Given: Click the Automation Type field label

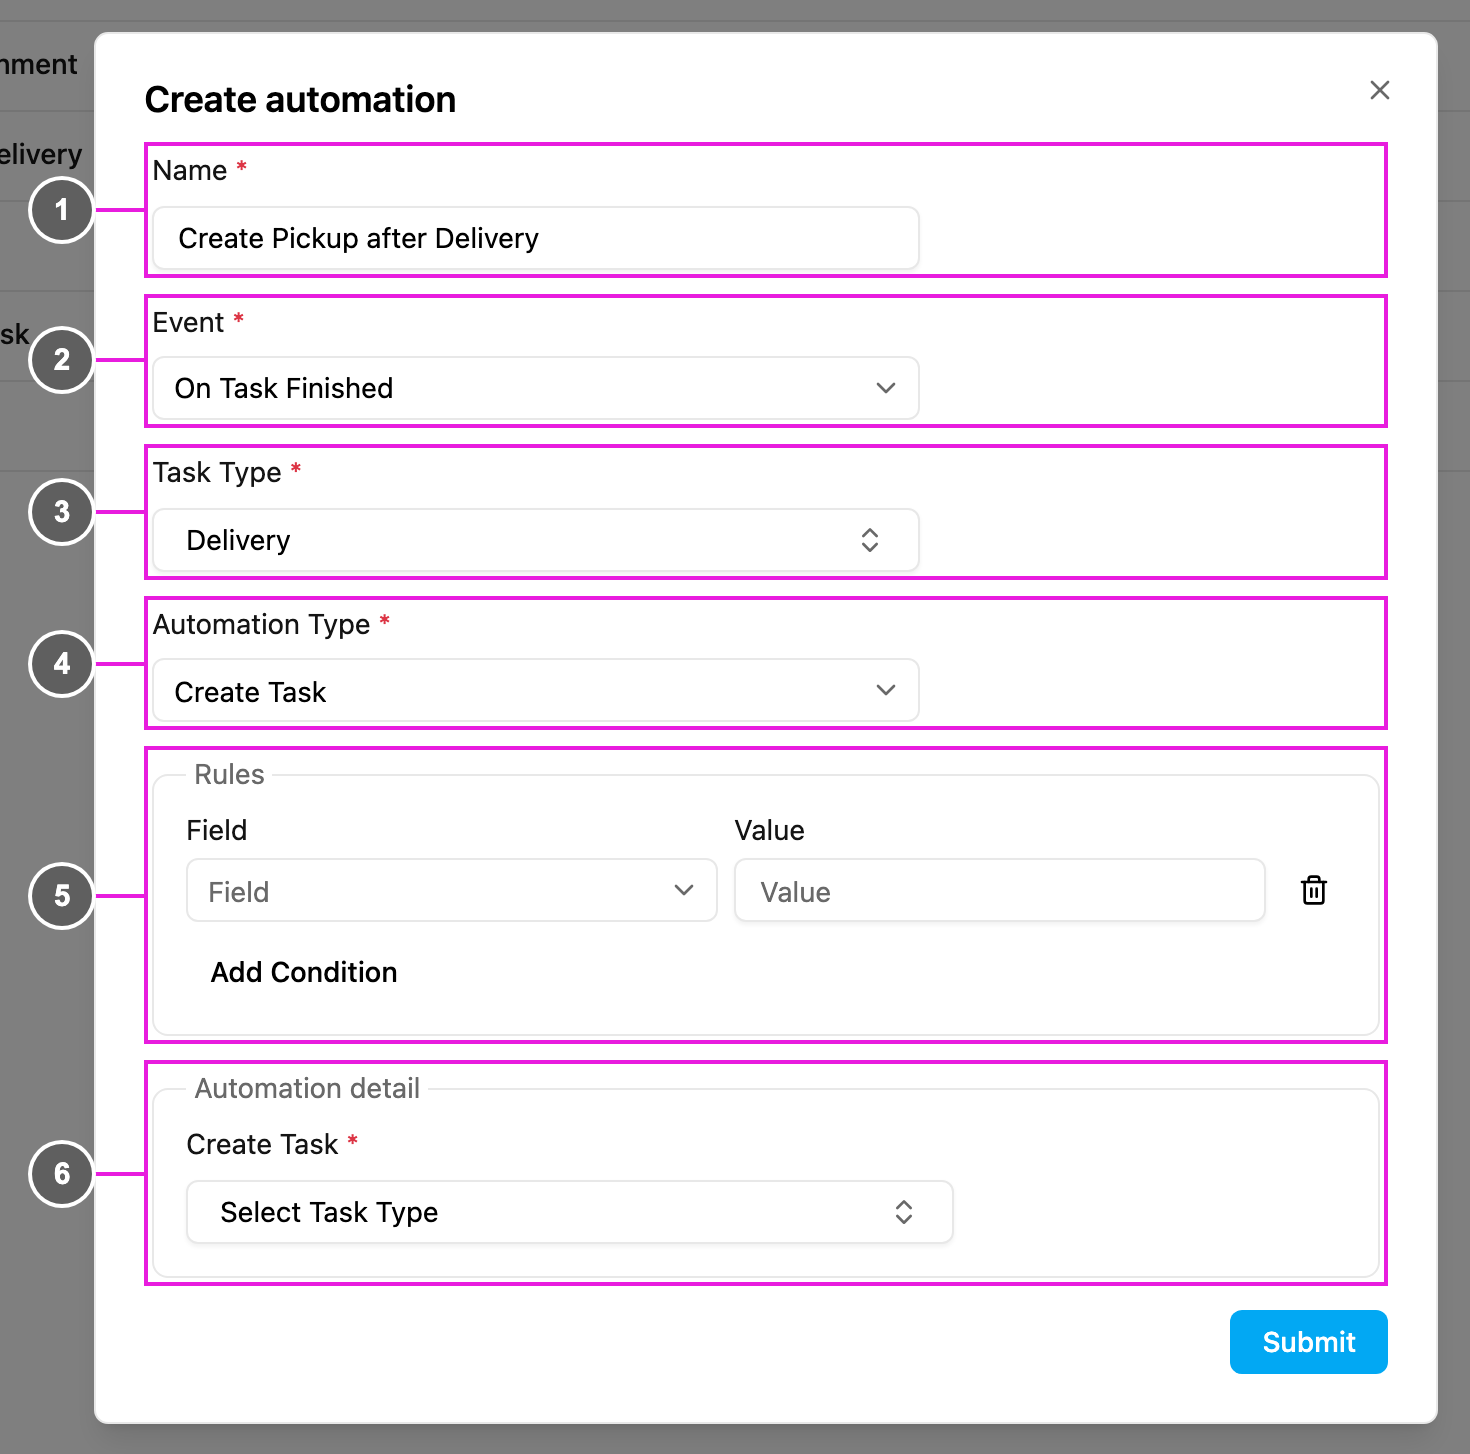Looking at the screenshot, I should (262, 624).
